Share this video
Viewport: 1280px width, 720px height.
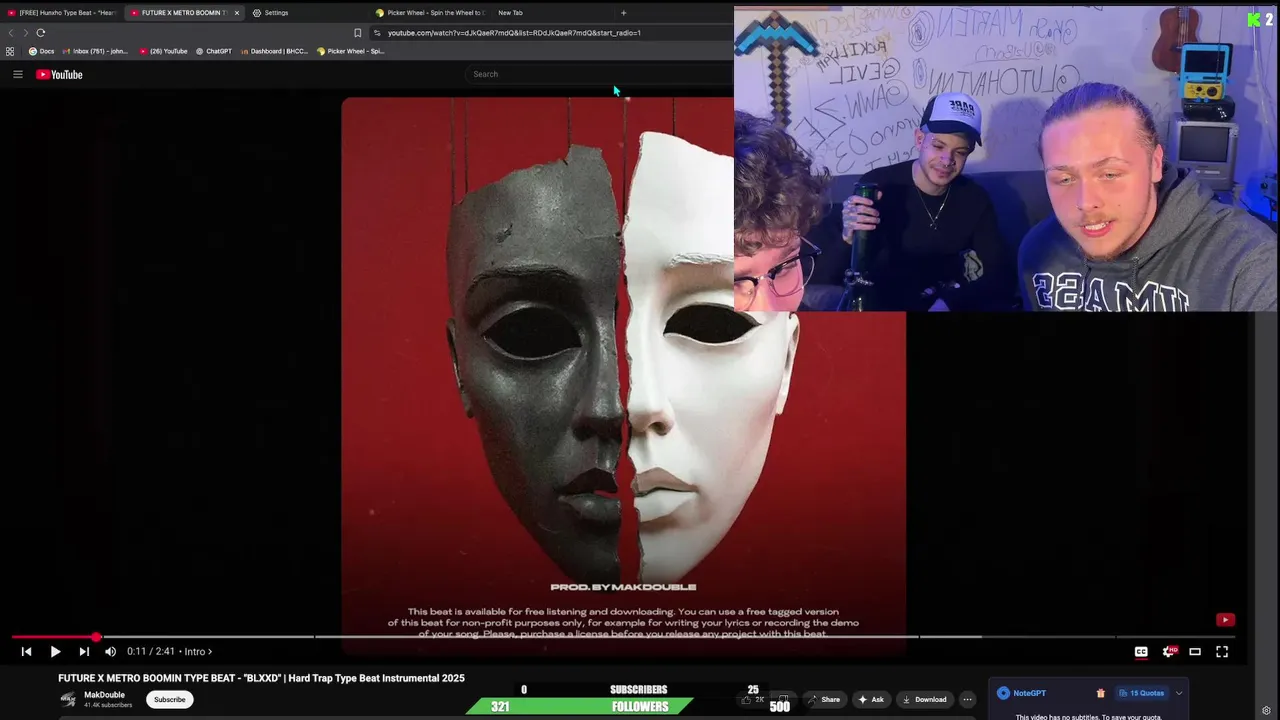pyautogui.click(x=824, y=699)
